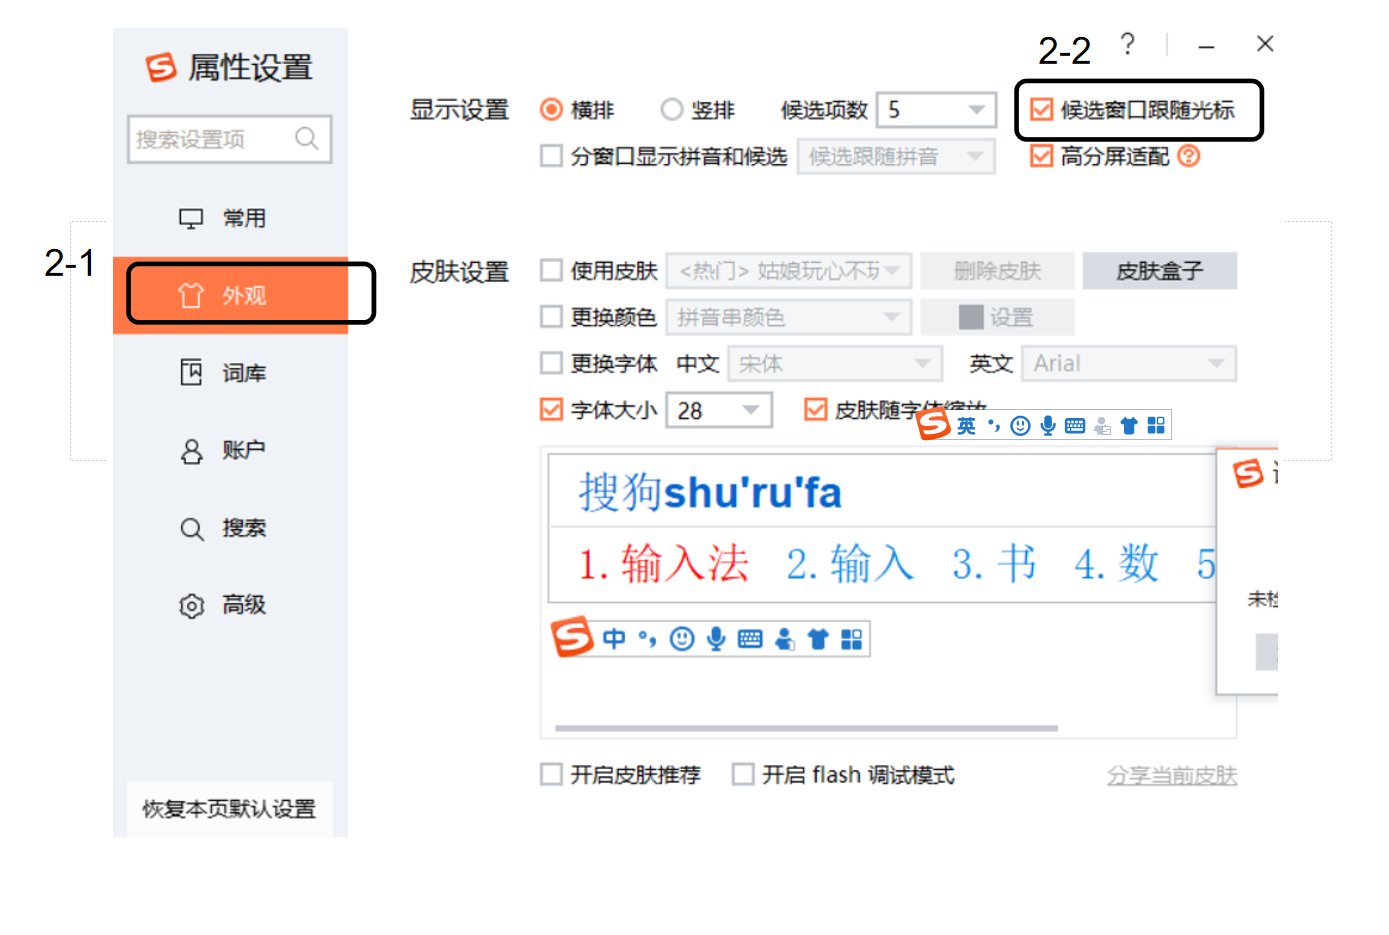Click the 皮肤盒子 button

[1160, 270]
